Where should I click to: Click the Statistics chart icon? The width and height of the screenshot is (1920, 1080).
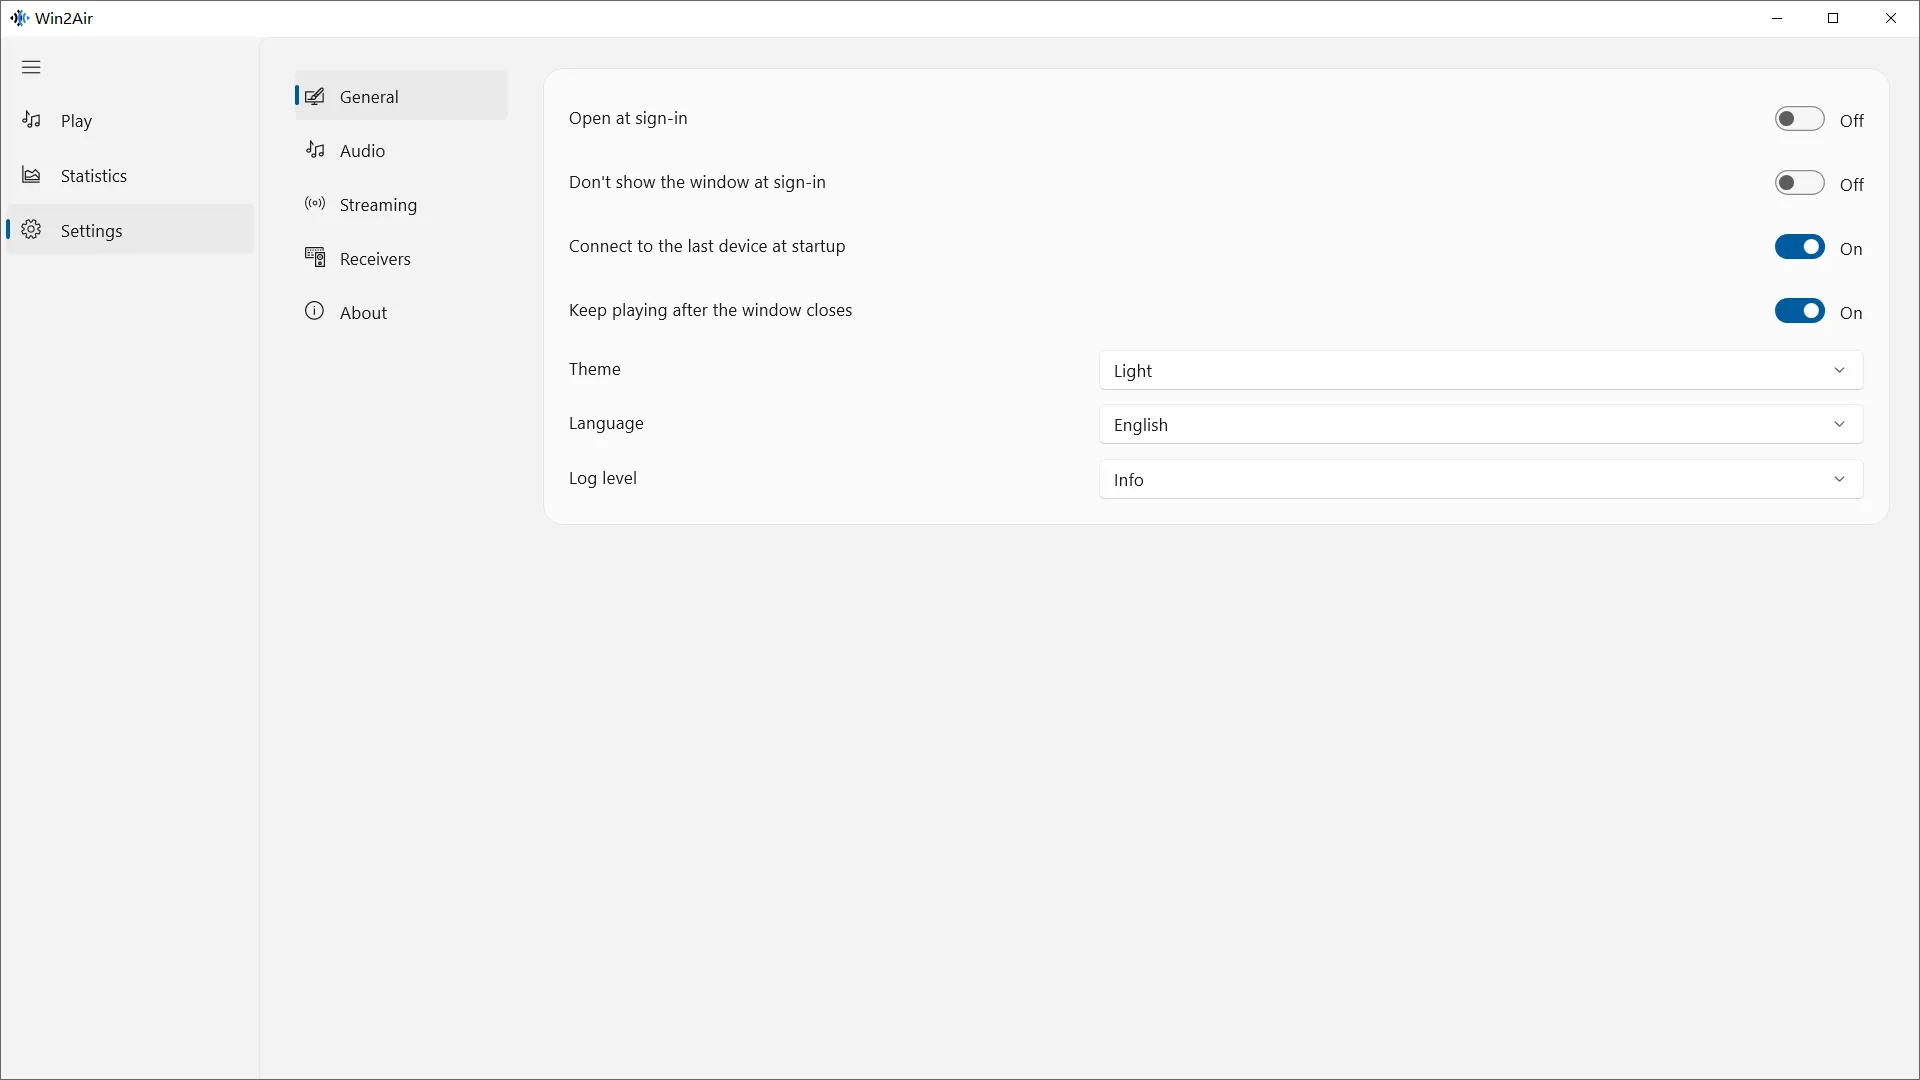[32, 175]
